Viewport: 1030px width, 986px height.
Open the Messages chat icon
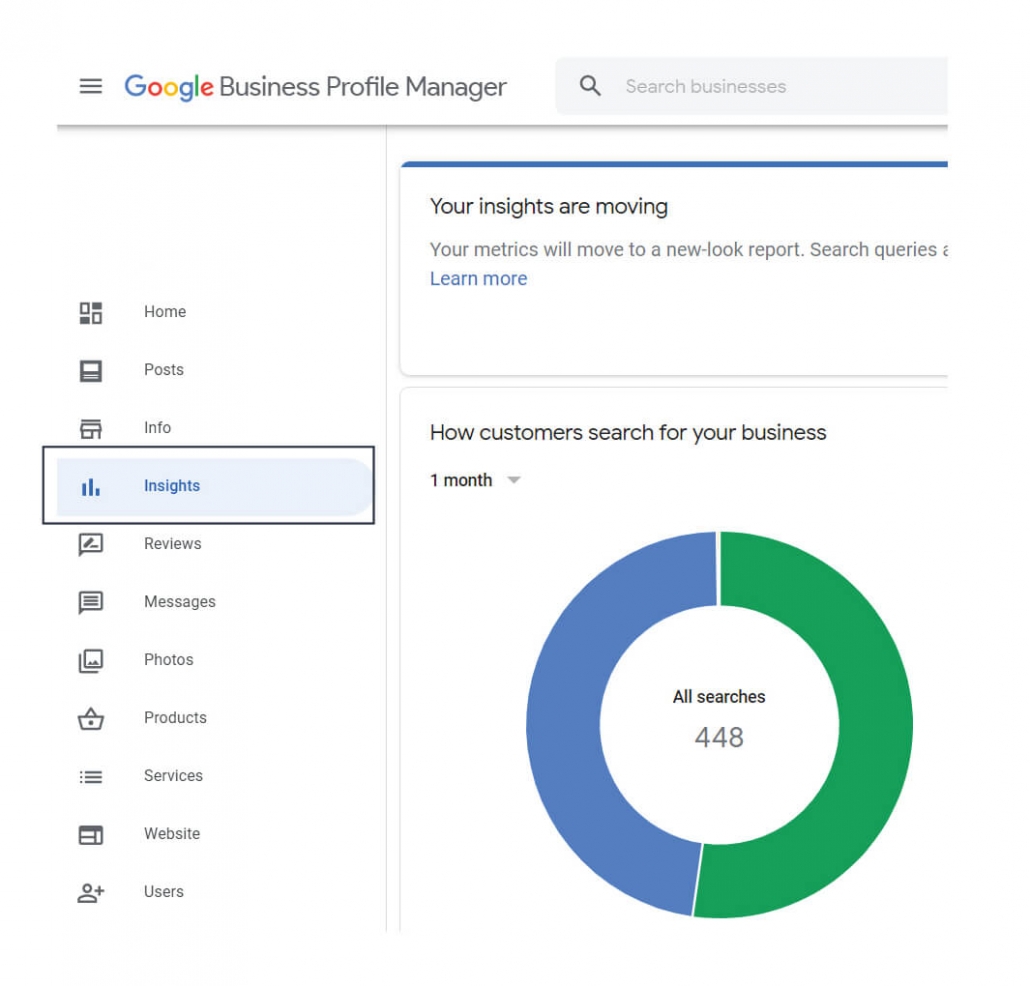pos(90,602)
